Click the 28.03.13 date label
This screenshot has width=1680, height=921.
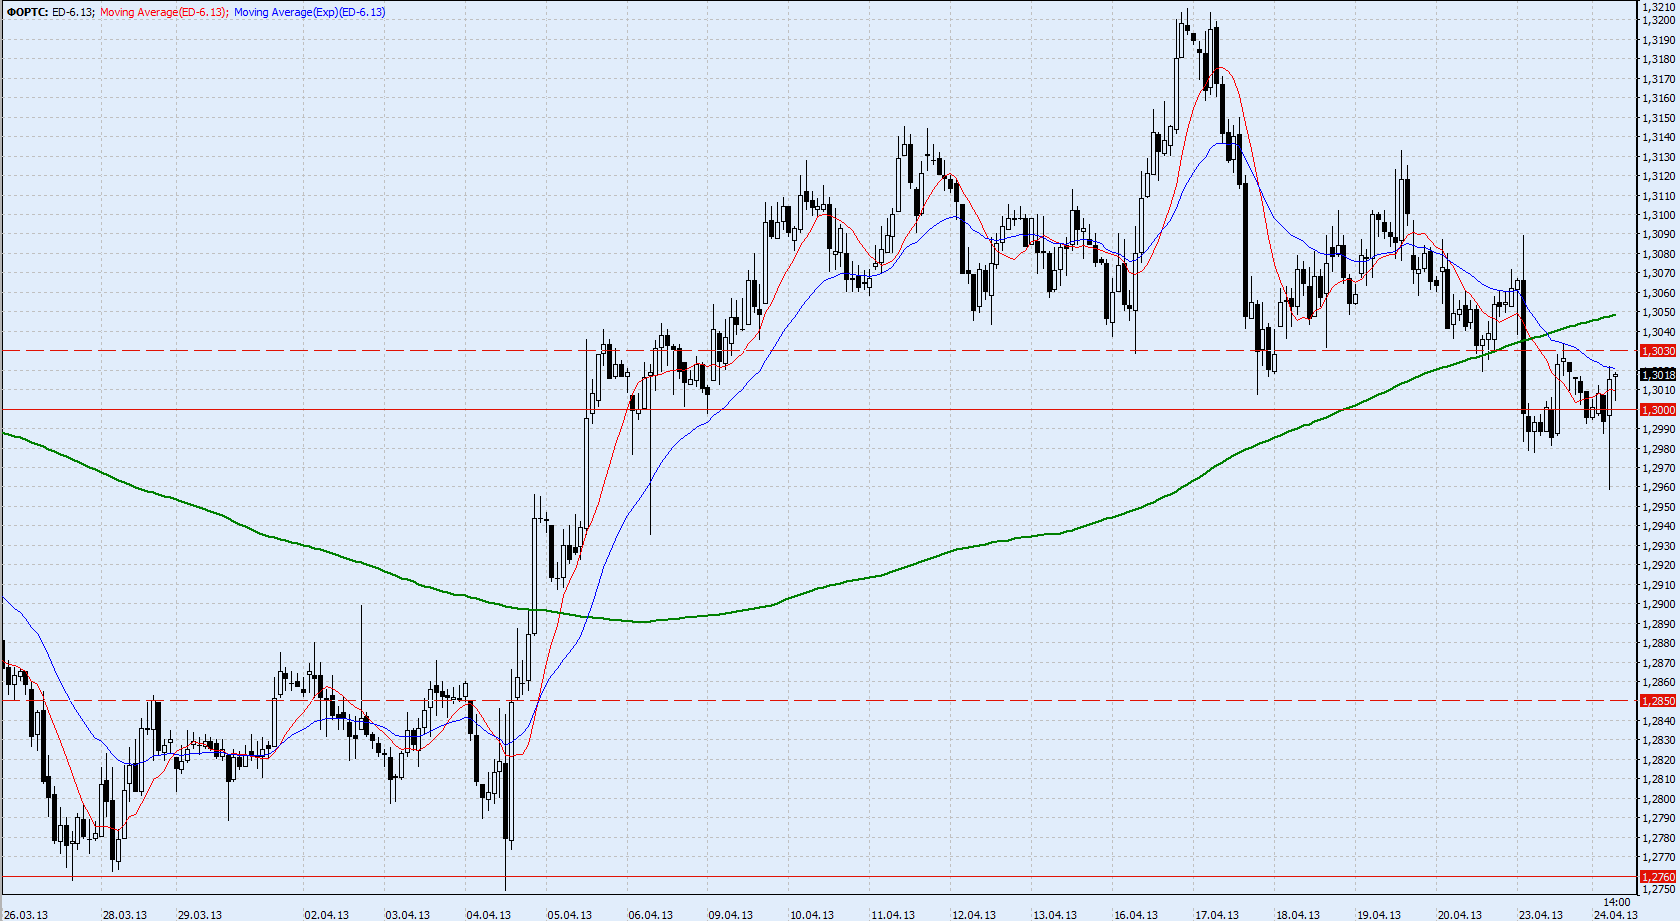tap(125, 914)
